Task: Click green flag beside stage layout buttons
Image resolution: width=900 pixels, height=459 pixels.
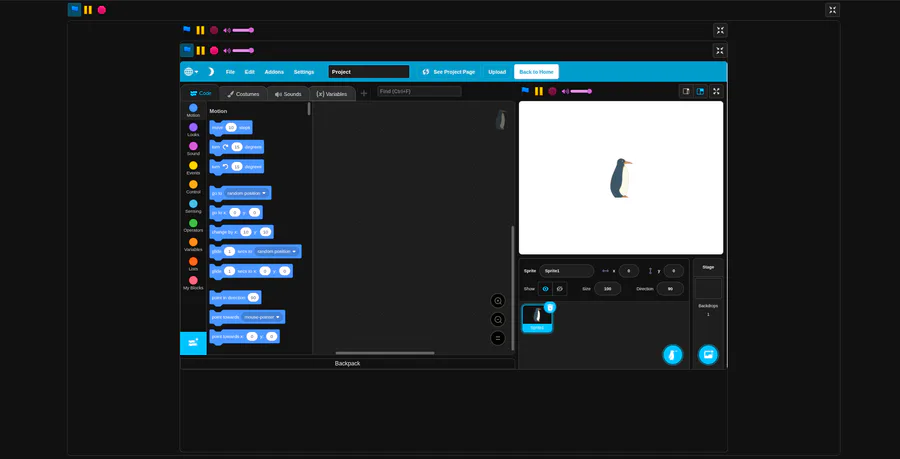Action: 525,91
